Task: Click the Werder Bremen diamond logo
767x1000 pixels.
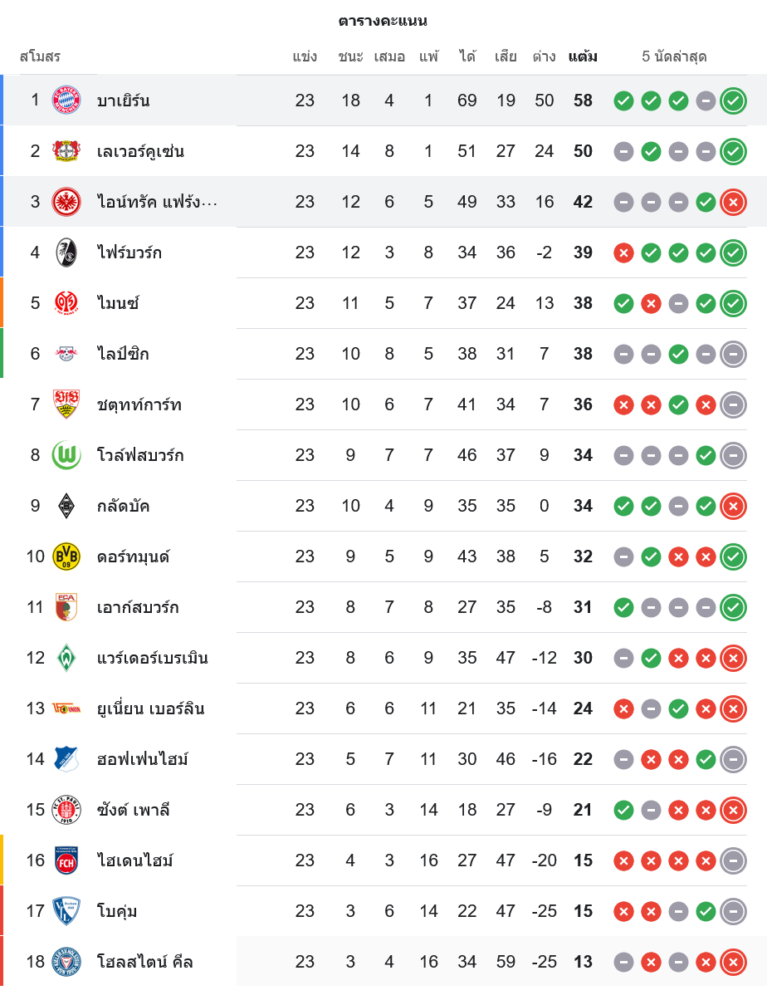Action: (x=66, y=658)
